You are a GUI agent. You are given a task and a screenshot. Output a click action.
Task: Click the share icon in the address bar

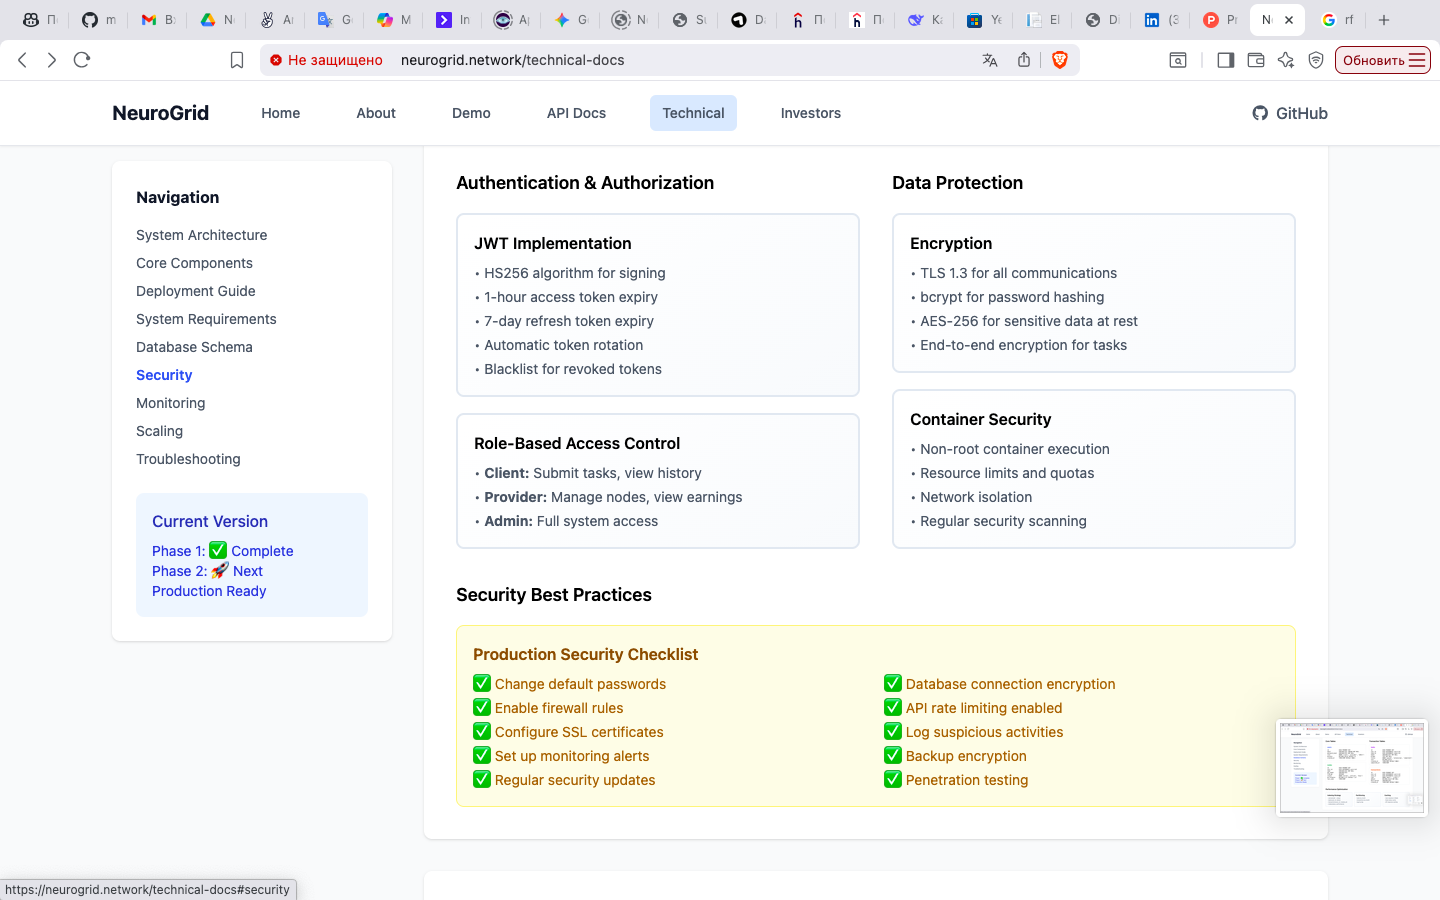click(1024, 60)
